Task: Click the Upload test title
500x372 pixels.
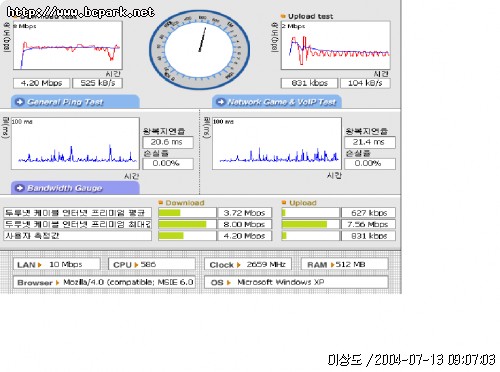Action: pyautogui.click(x=310, y=16)
